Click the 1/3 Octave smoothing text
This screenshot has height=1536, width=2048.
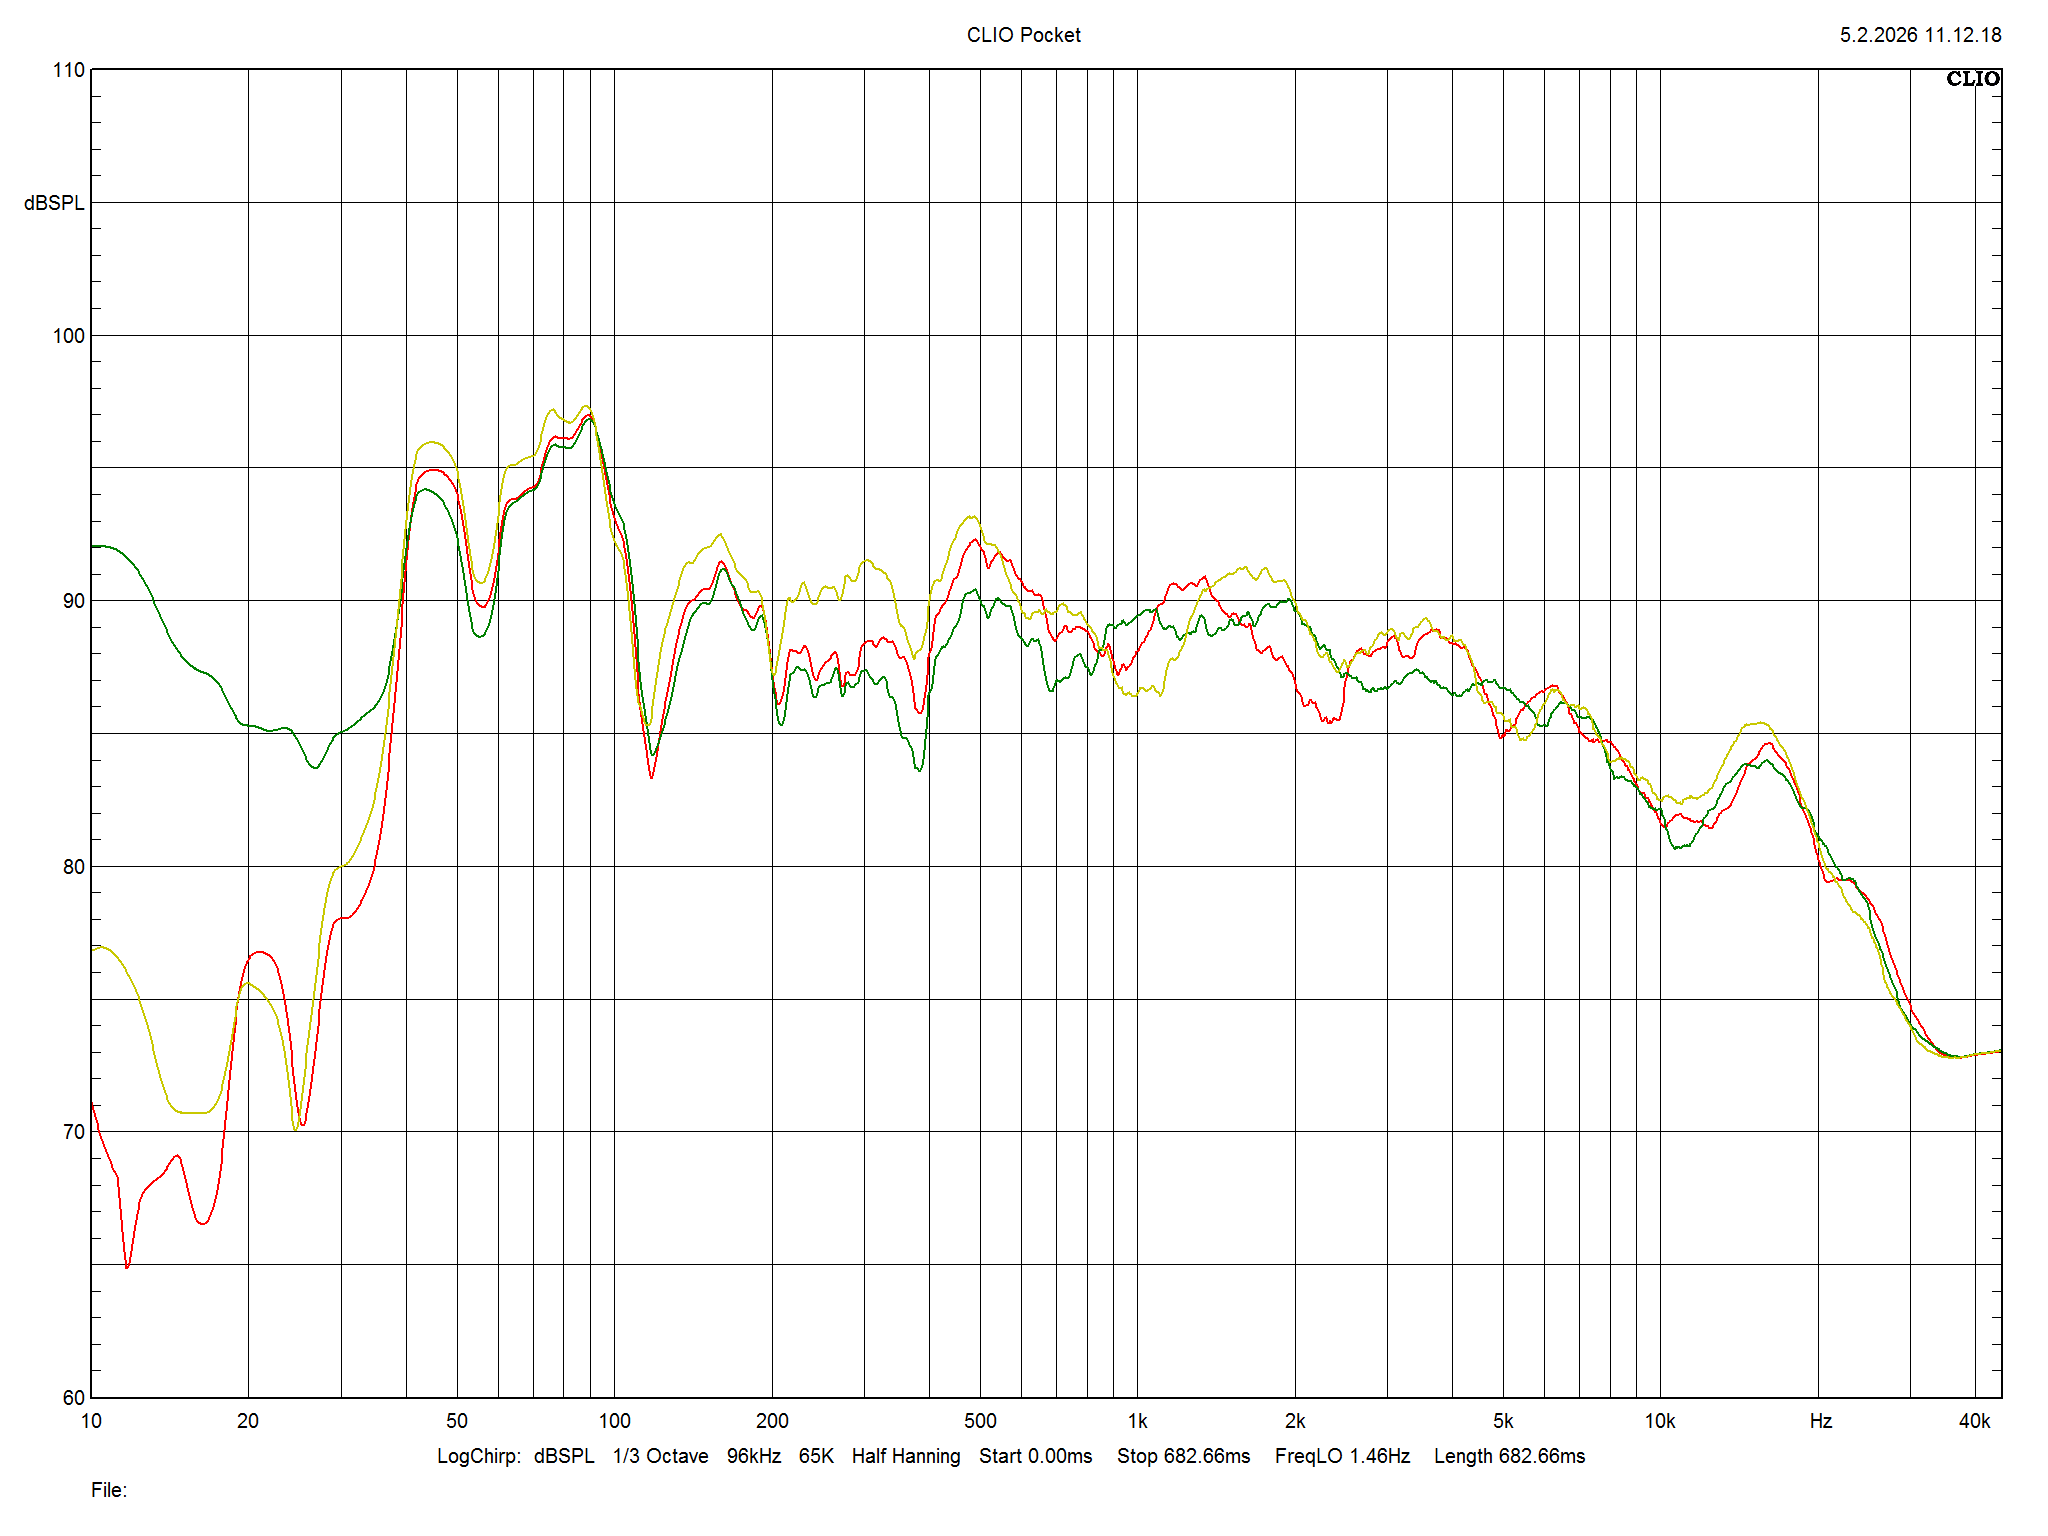click(660, 1456)
